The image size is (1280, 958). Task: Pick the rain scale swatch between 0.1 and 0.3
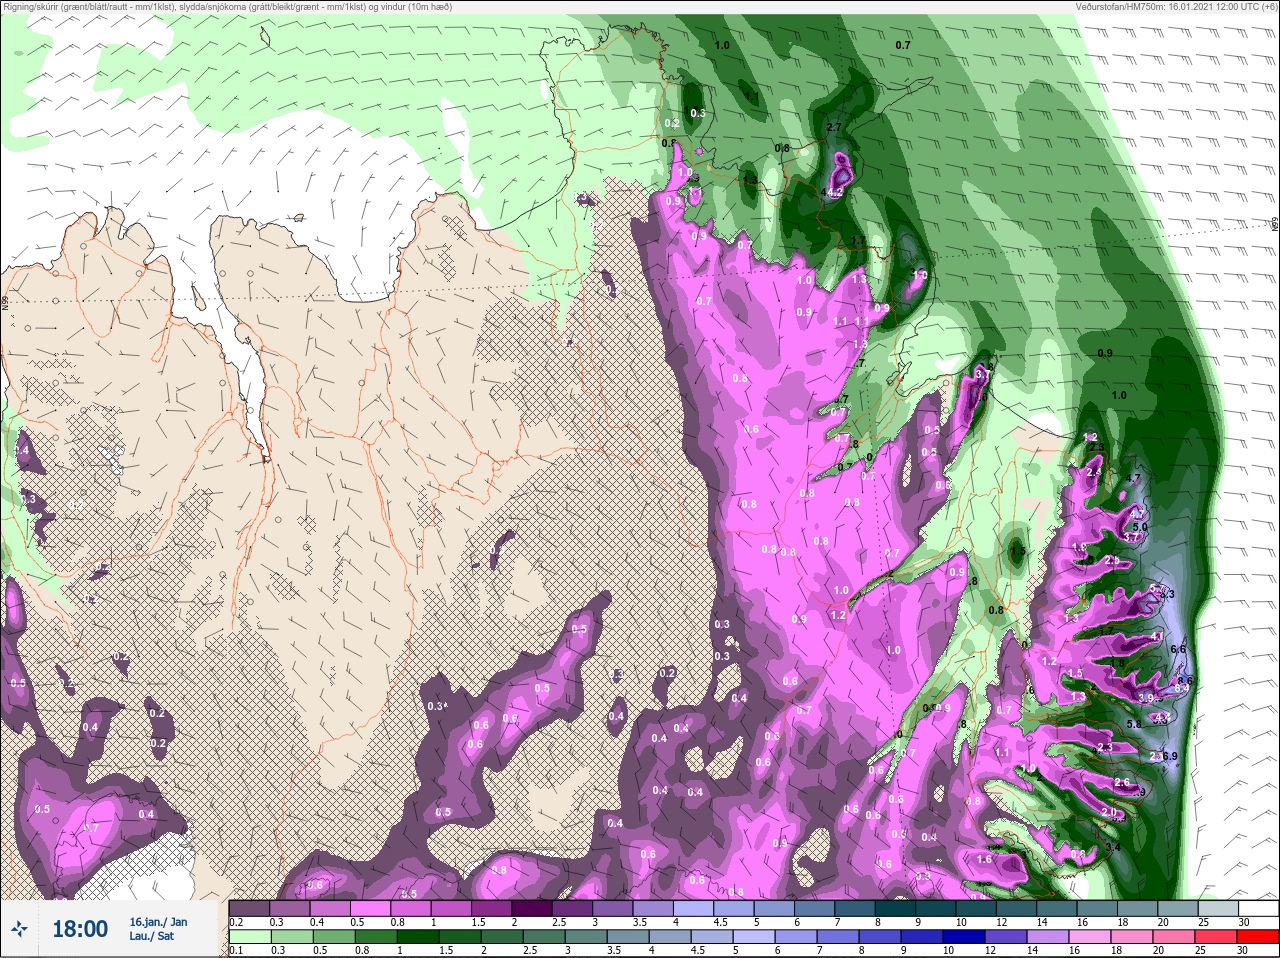click(x=250, y=937)
